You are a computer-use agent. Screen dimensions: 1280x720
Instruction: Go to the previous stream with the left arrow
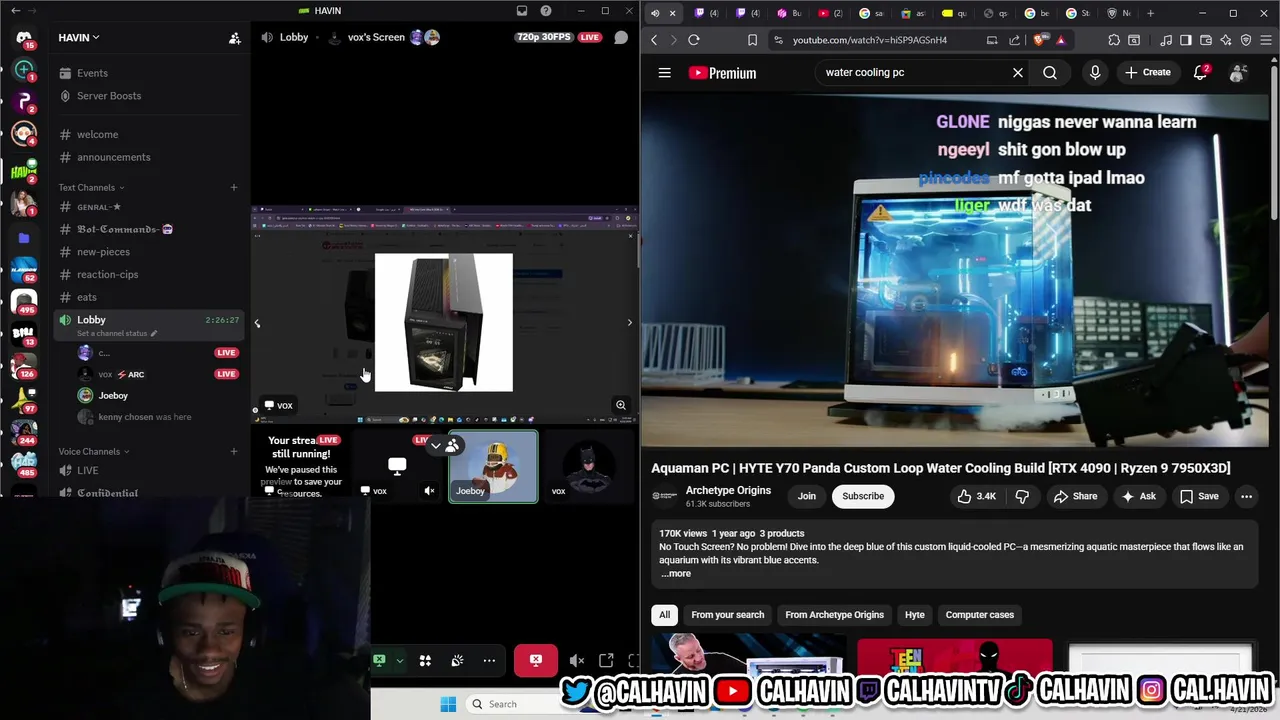click(257, 323)
